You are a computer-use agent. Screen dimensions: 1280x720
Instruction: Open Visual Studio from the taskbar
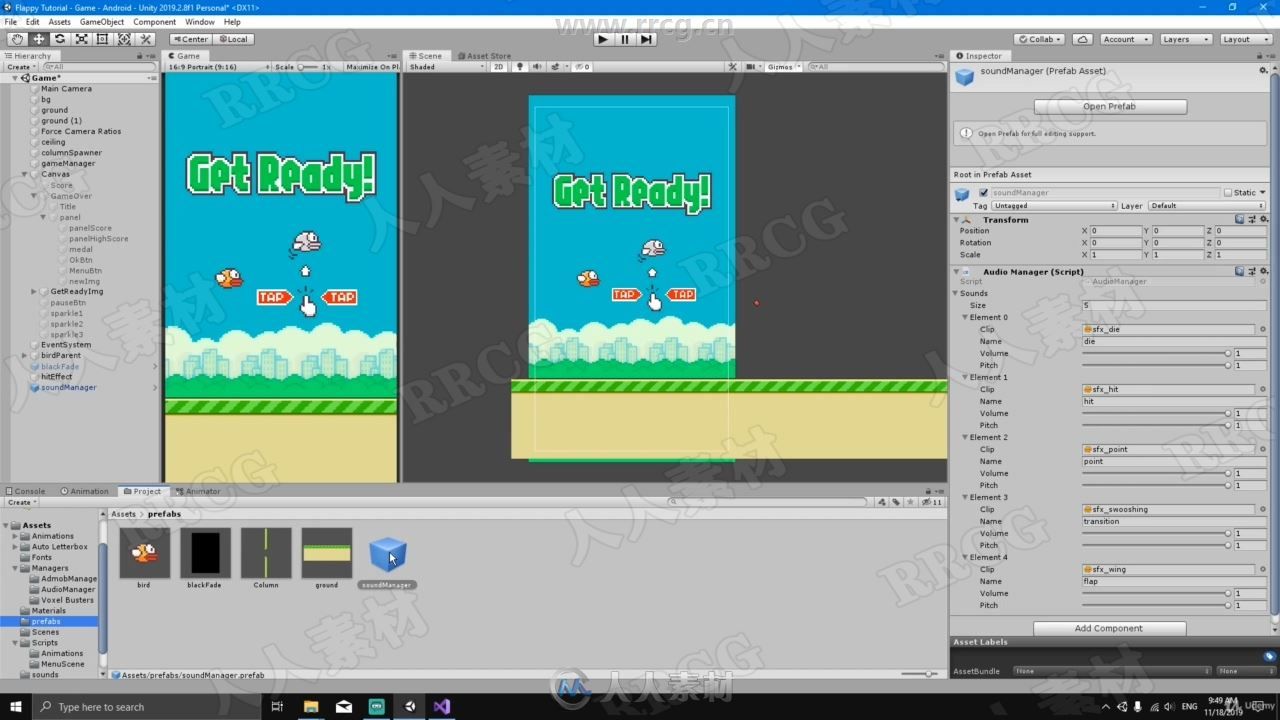(x=442, y=706)
